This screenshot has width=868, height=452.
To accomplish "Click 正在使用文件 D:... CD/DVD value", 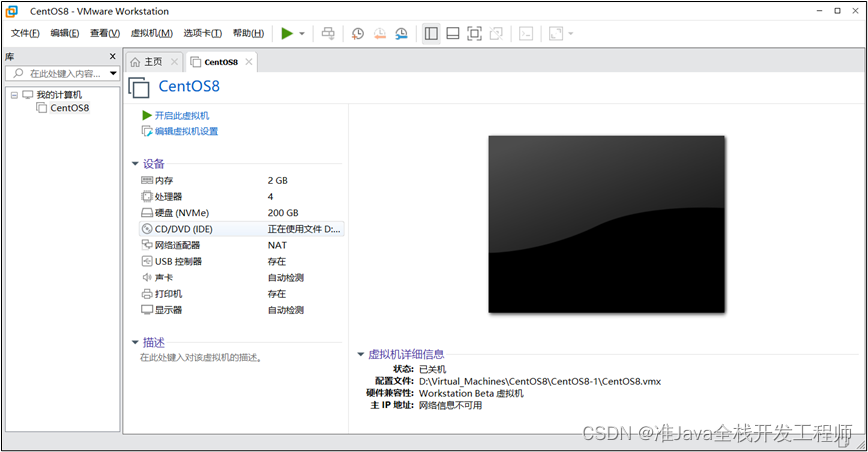I will (x=304, y=229).
